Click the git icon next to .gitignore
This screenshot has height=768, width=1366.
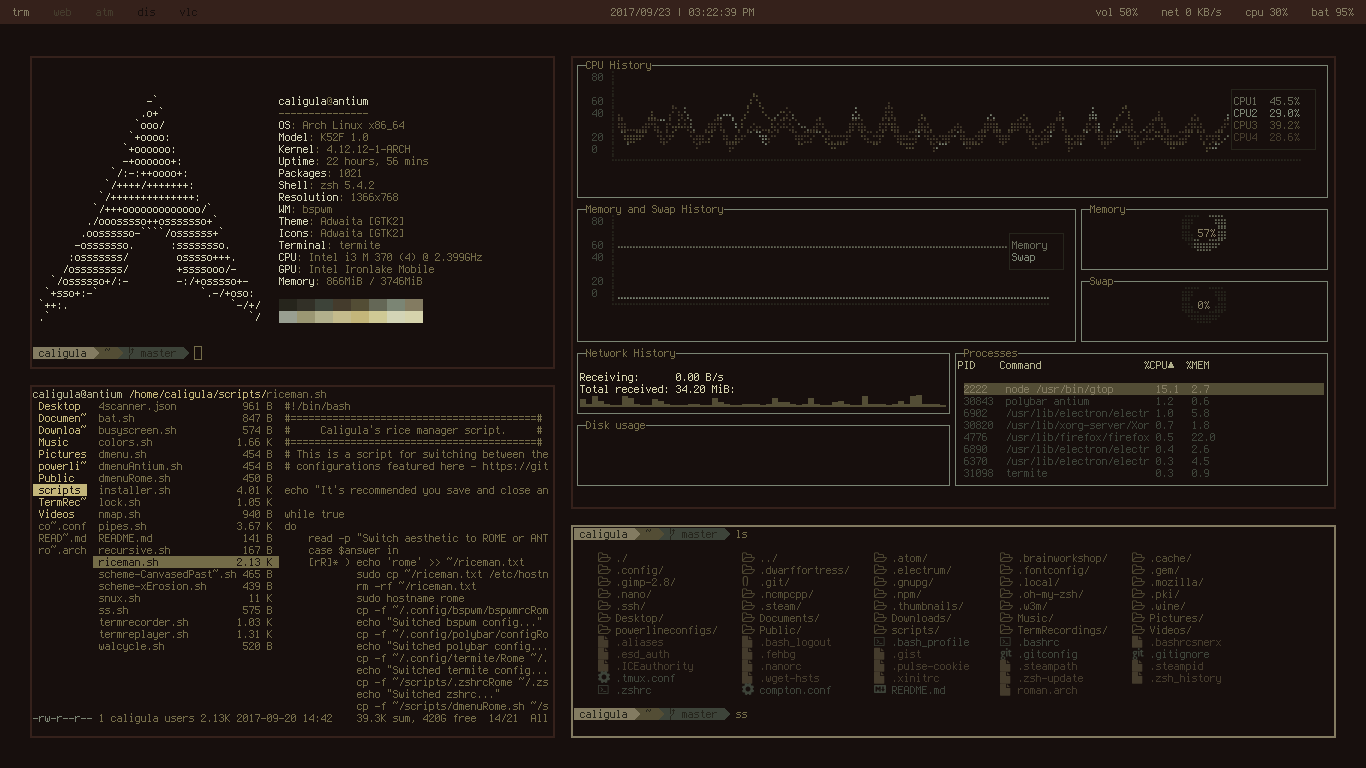(1138, 654)
